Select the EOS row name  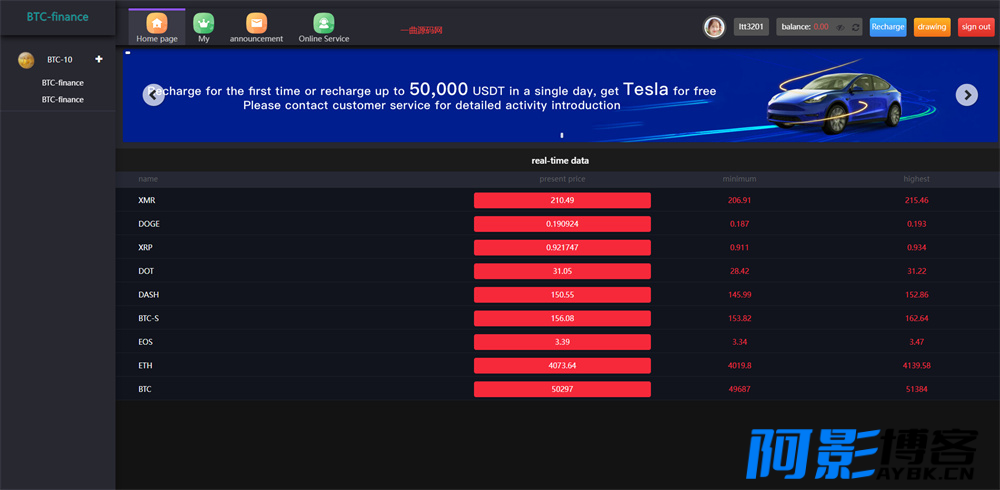click(145, 342)
